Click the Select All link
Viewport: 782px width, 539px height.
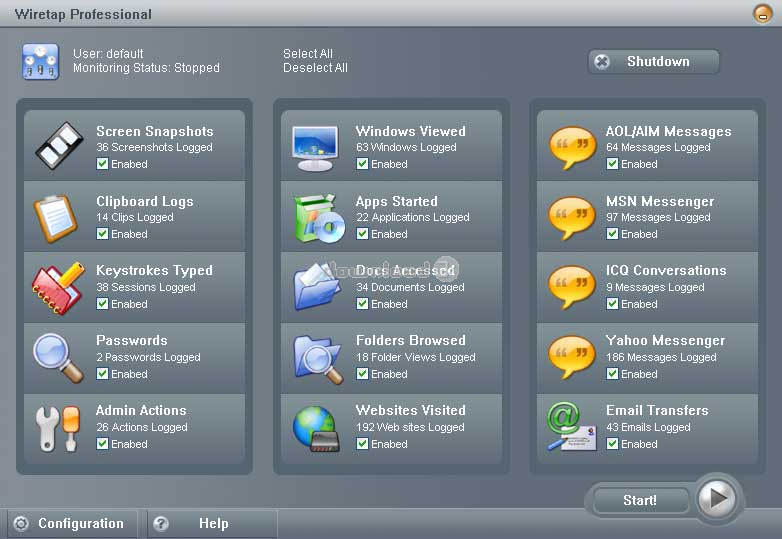click(x=308, y=53)
